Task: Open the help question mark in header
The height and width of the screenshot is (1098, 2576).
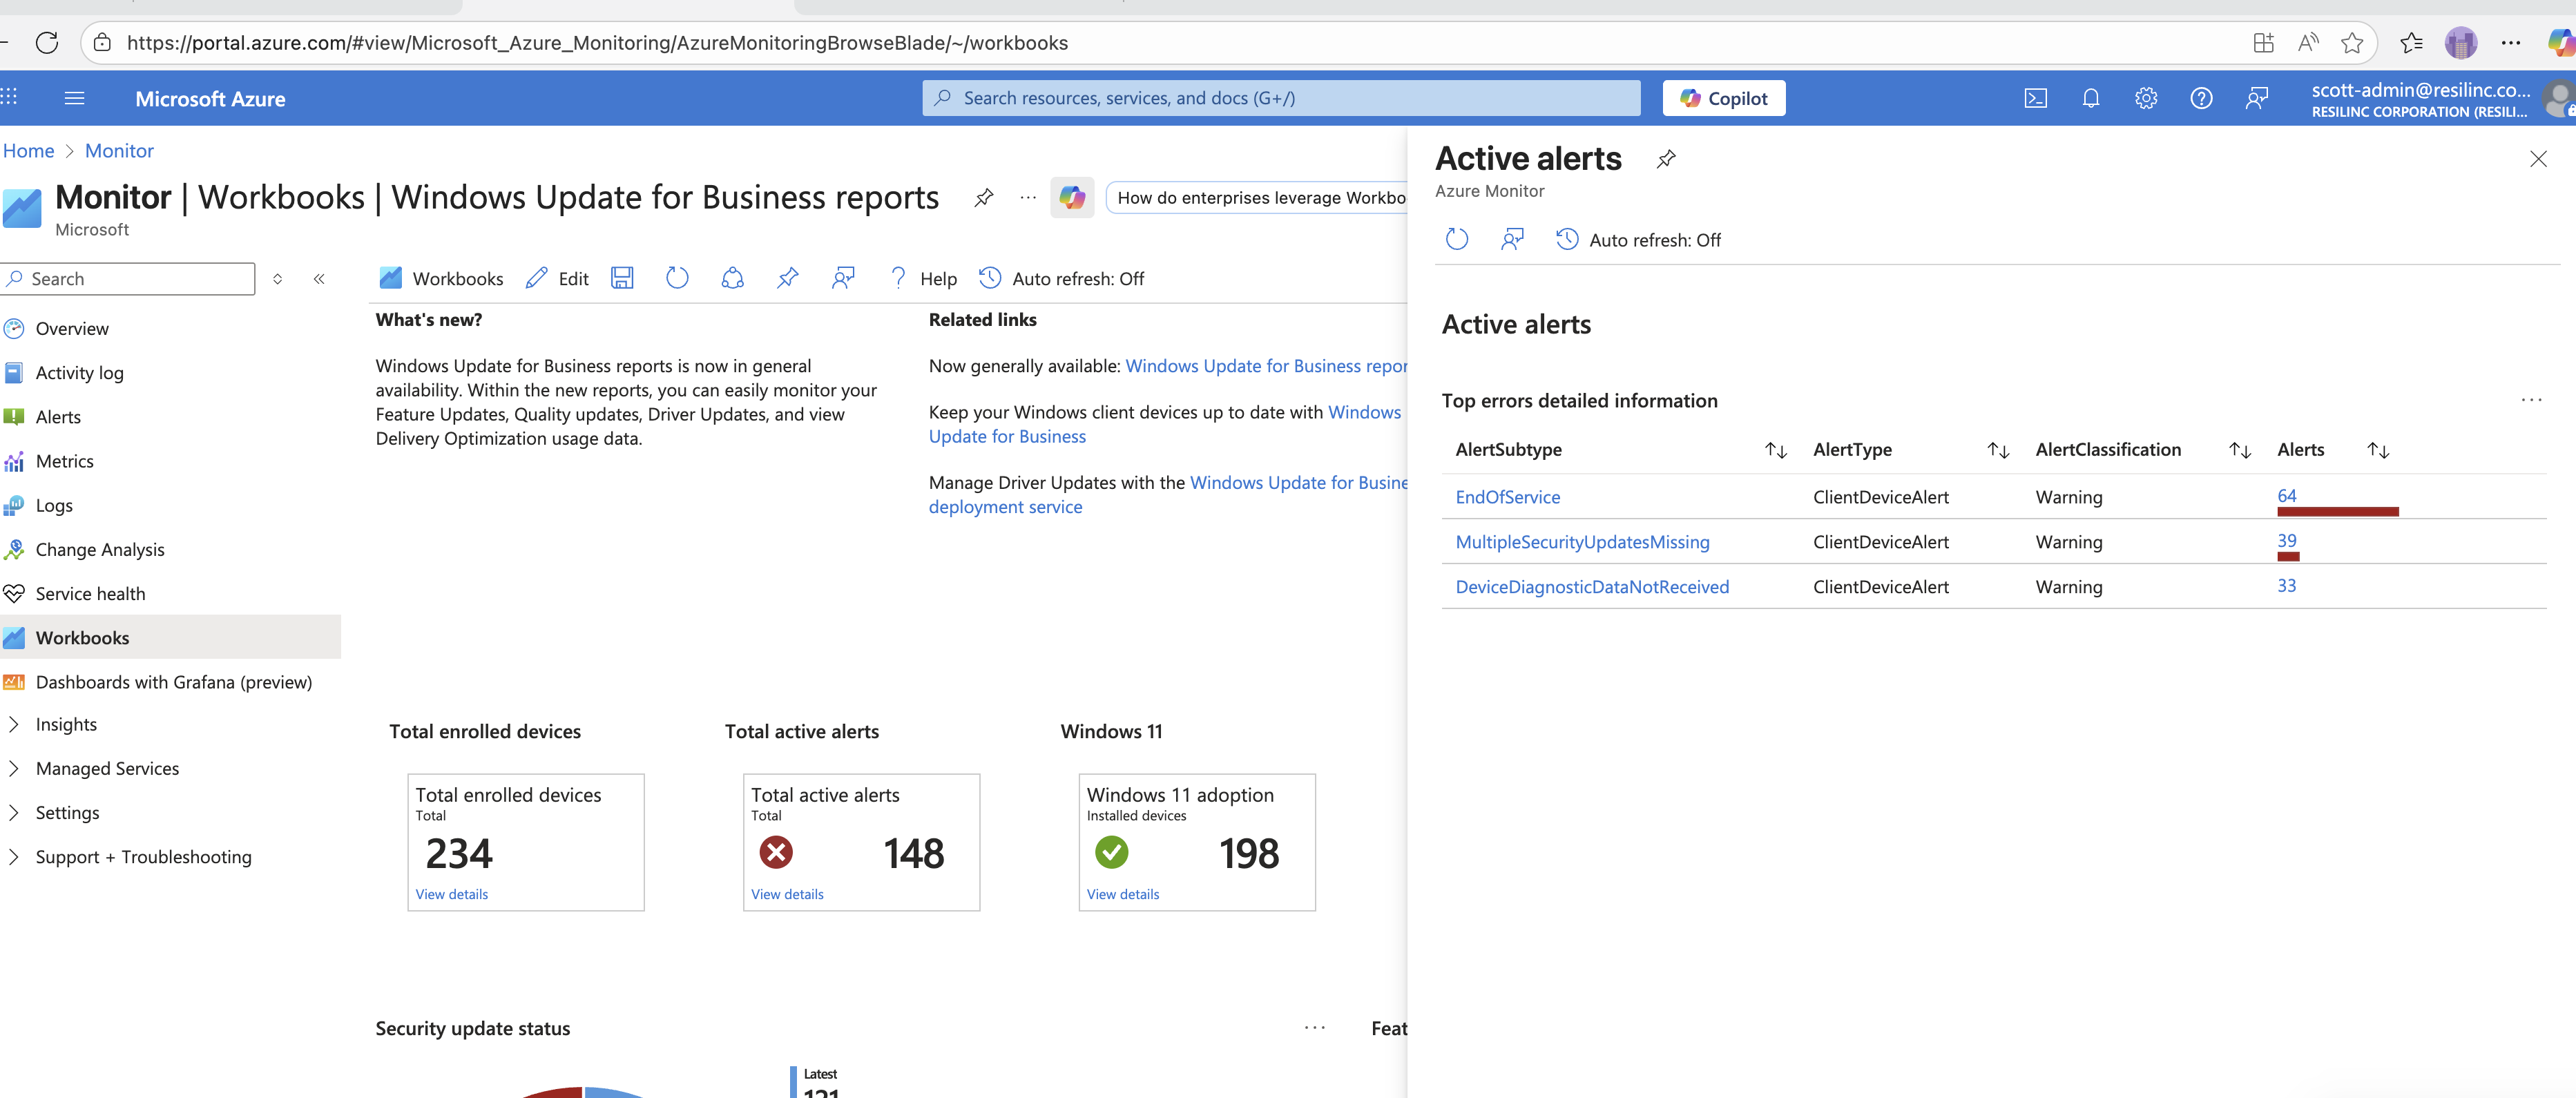Action: point(2201,98)
